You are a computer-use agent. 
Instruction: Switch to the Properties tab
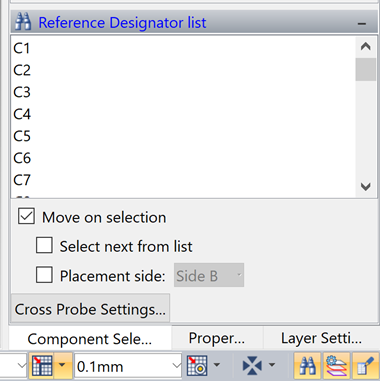click(217, 338)
